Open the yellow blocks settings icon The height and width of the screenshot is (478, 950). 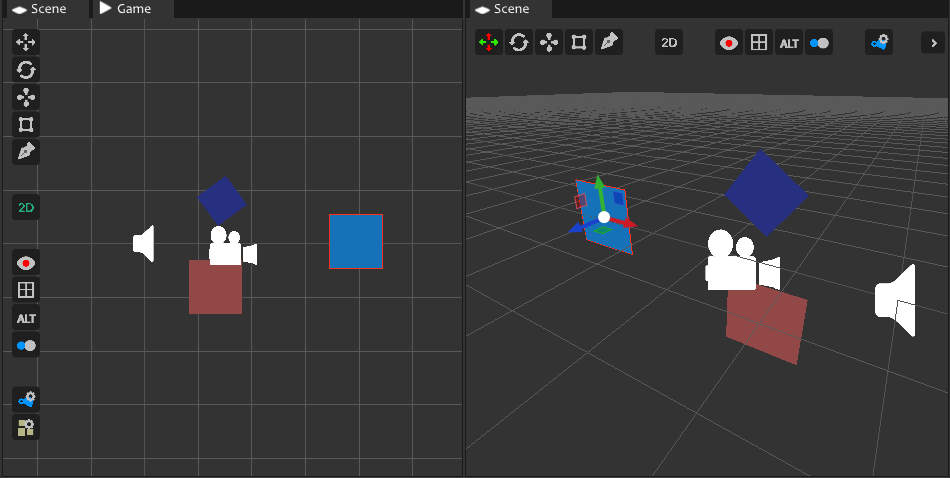tap(25, 427)
